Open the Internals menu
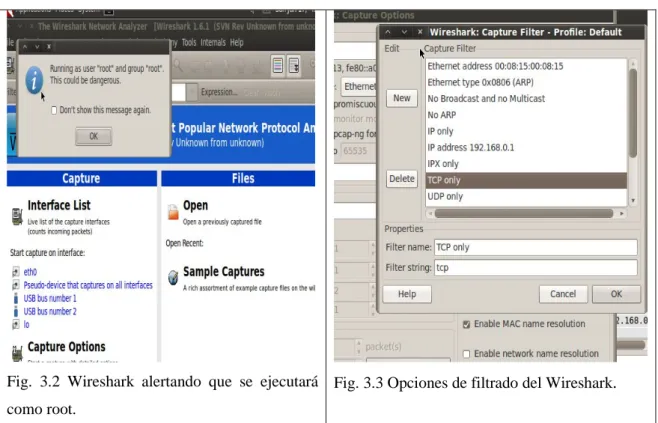The width and height of the screenshot is (658, 423). [213, 42]
